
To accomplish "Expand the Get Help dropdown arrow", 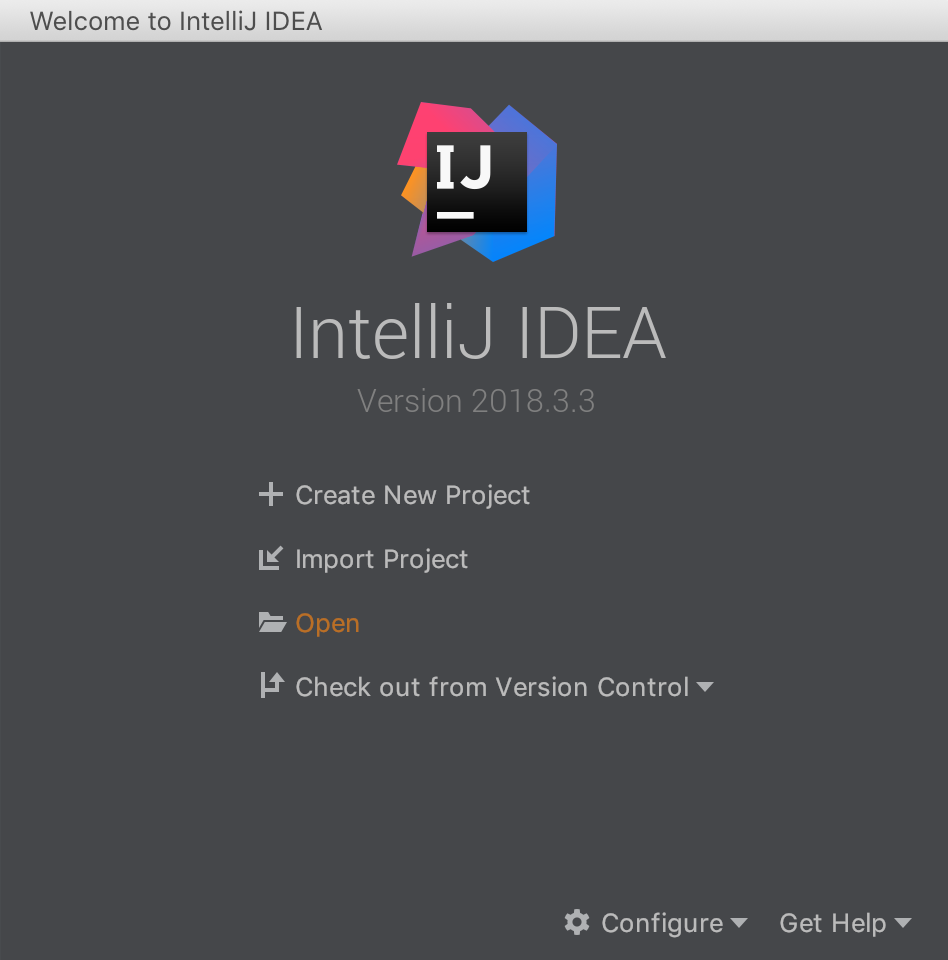I will [903, 923].
